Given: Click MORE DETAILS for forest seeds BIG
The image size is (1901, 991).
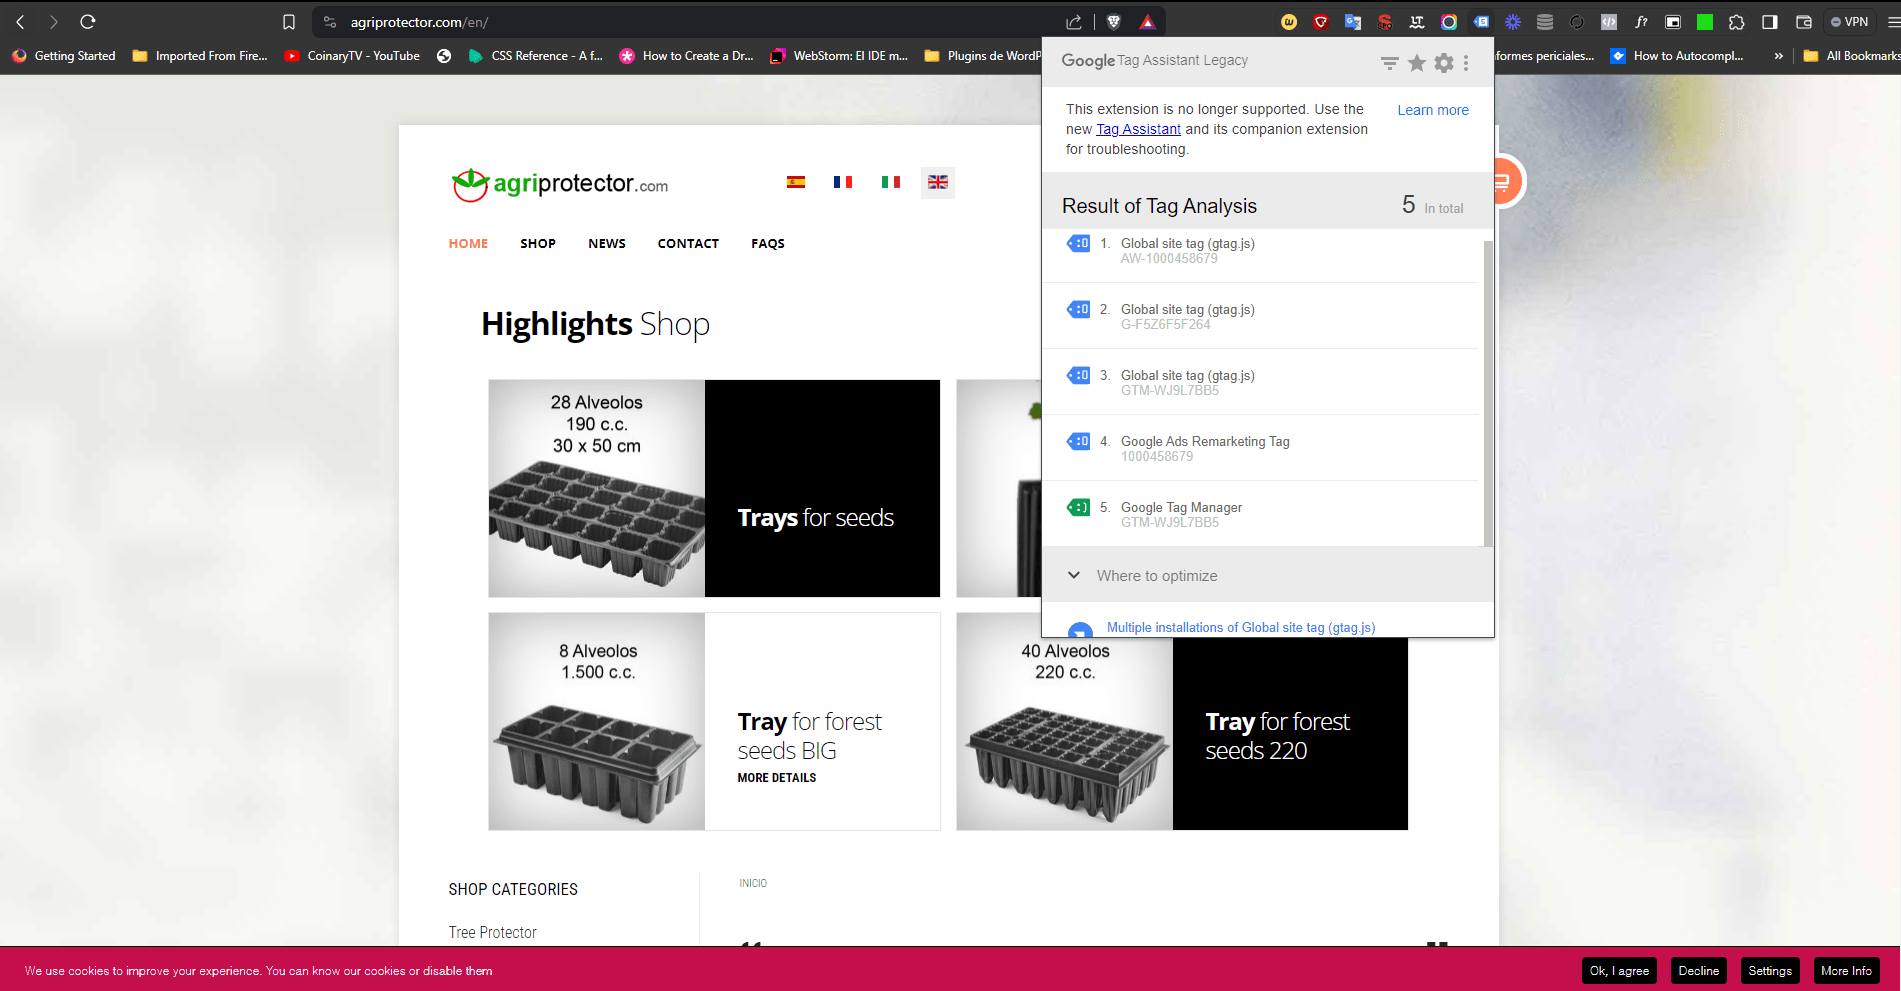Looking at the screenshot, I should [777, 777].
